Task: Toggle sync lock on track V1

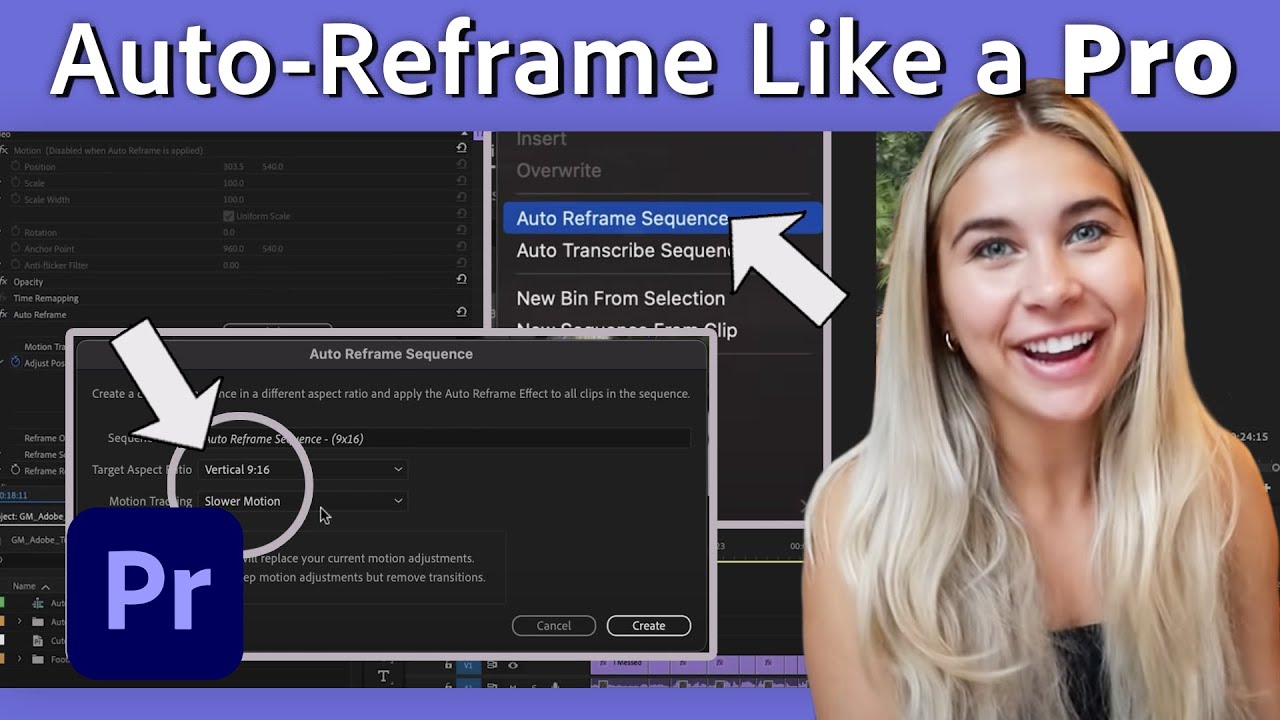Action: tap(491, 665)
